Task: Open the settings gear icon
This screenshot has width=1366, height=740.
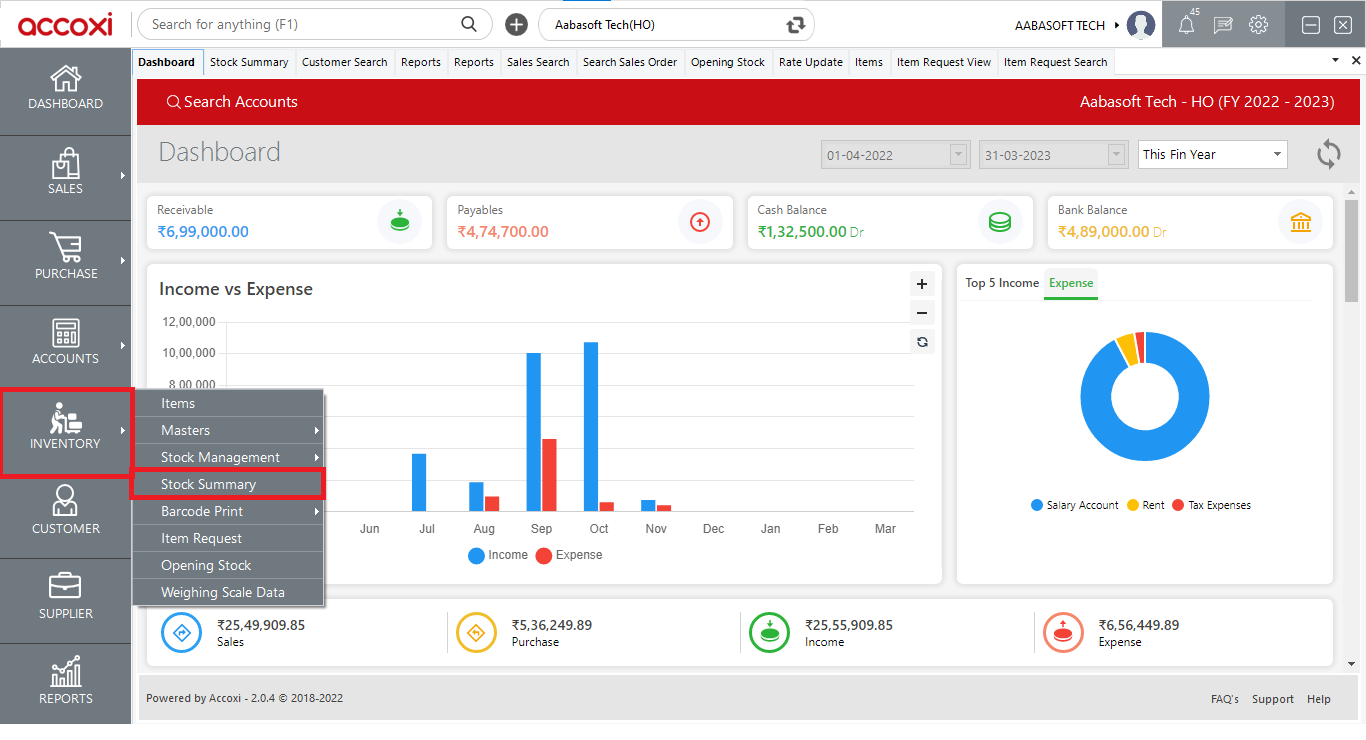Action: pyautogui.click(x=1259, y=25)
